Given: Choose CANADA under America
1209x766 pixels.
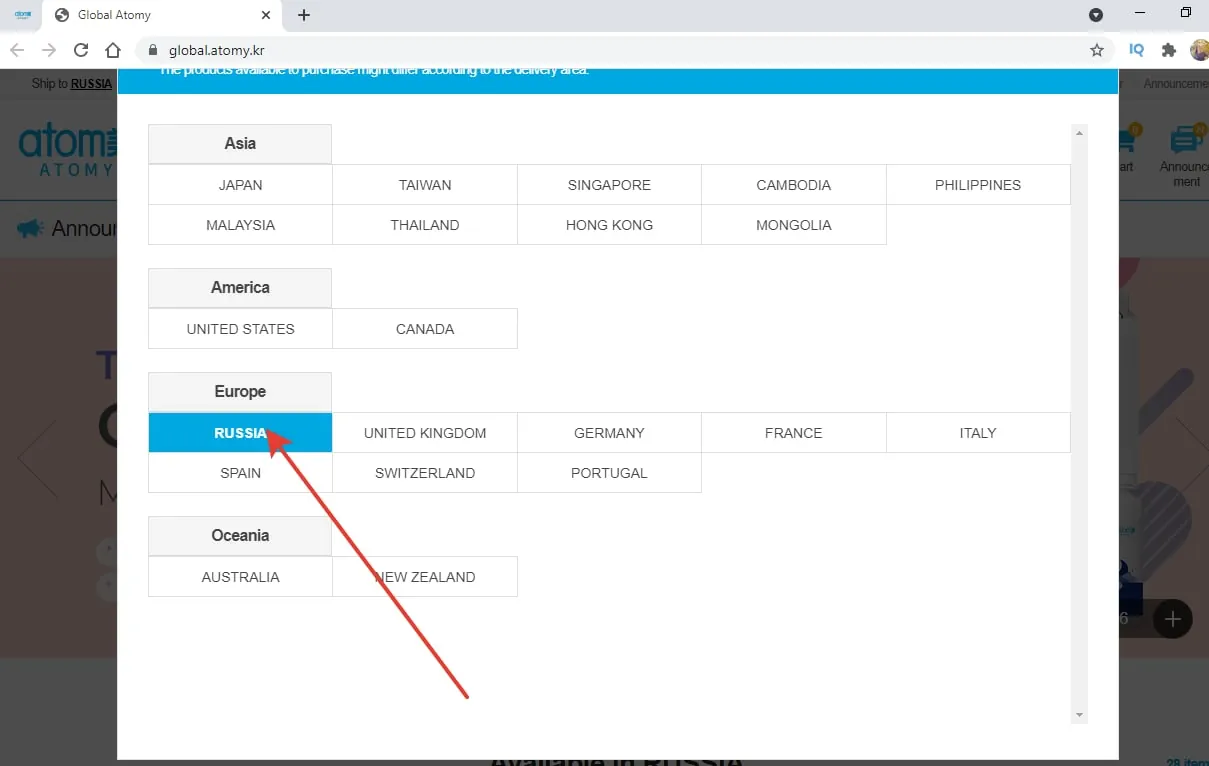Looking at the screenshot, I should pos(425,329).
